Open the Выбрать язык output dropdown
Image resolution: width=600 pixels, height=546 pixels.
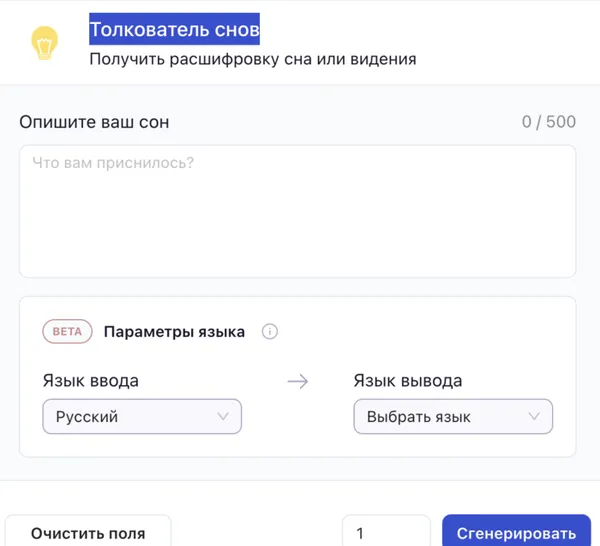(x=453, y=416)
